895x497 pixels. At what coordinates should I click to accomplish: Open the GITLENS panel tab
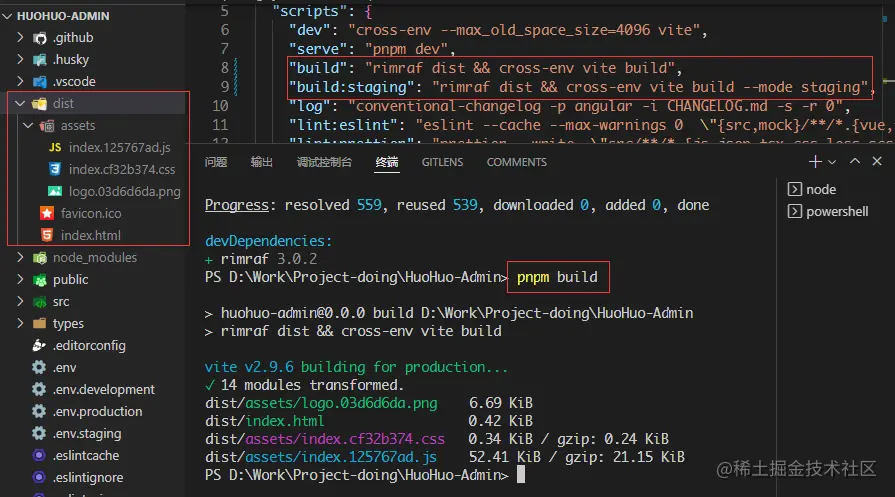pyautogui.click(x=442, y=163)
